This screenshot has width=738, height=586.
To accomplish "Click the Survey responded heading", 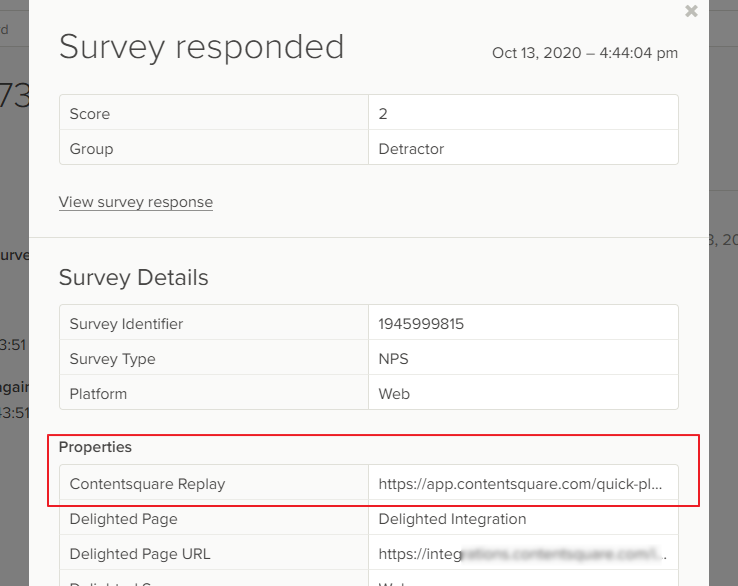I will (201, 47).
